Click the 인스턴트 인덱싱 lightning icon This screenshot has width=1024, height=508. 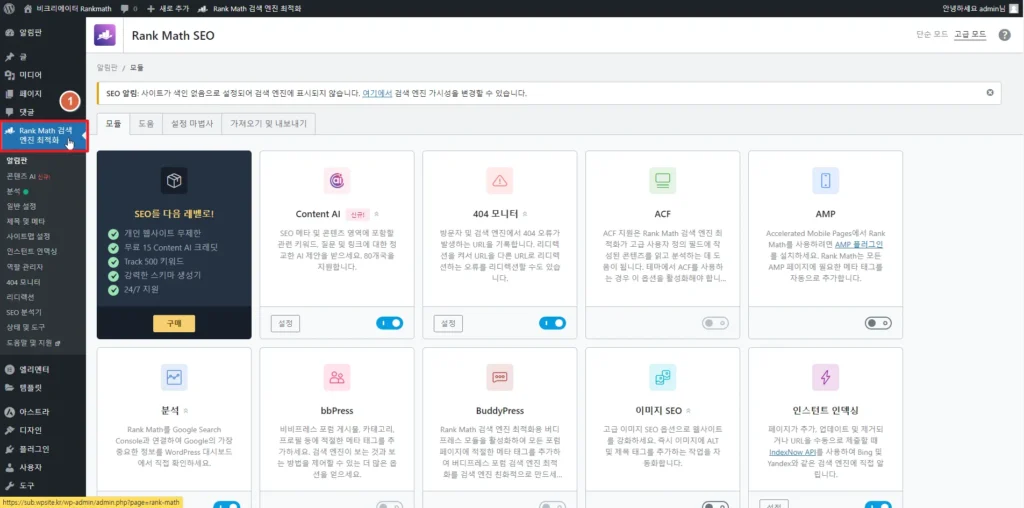tap(825, 377)
